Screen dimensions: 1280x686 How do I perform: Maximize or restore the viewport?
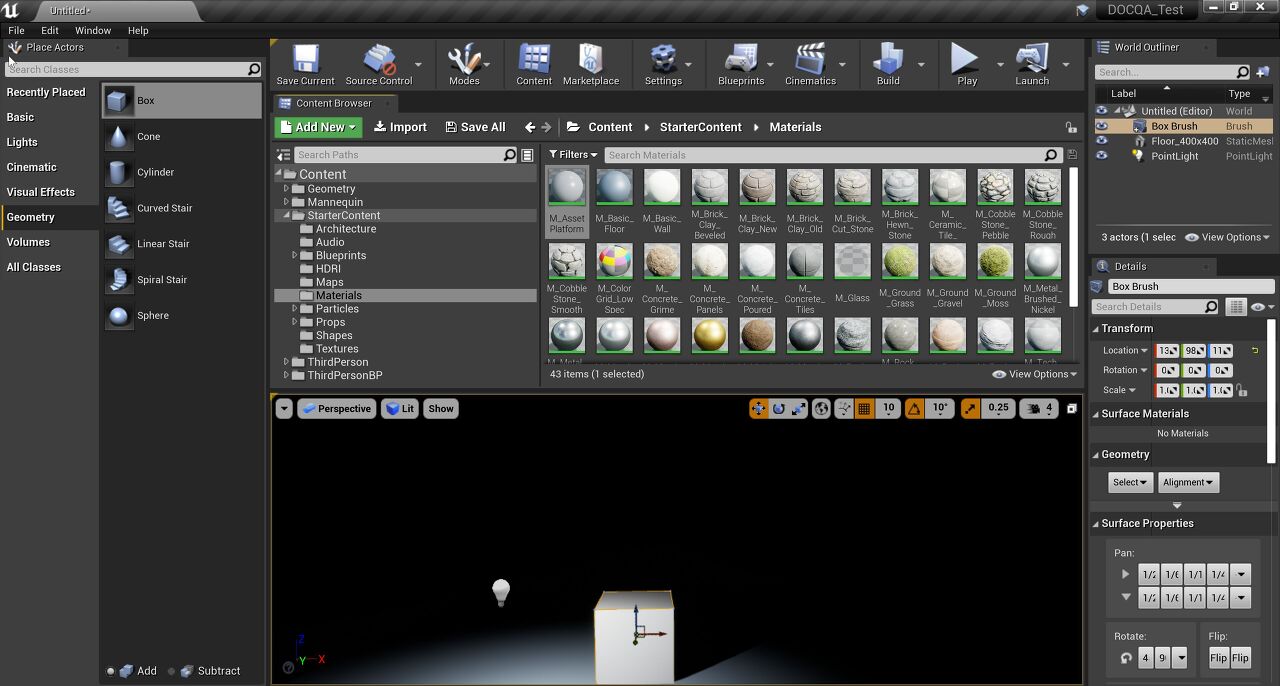tap(1071, 408)
